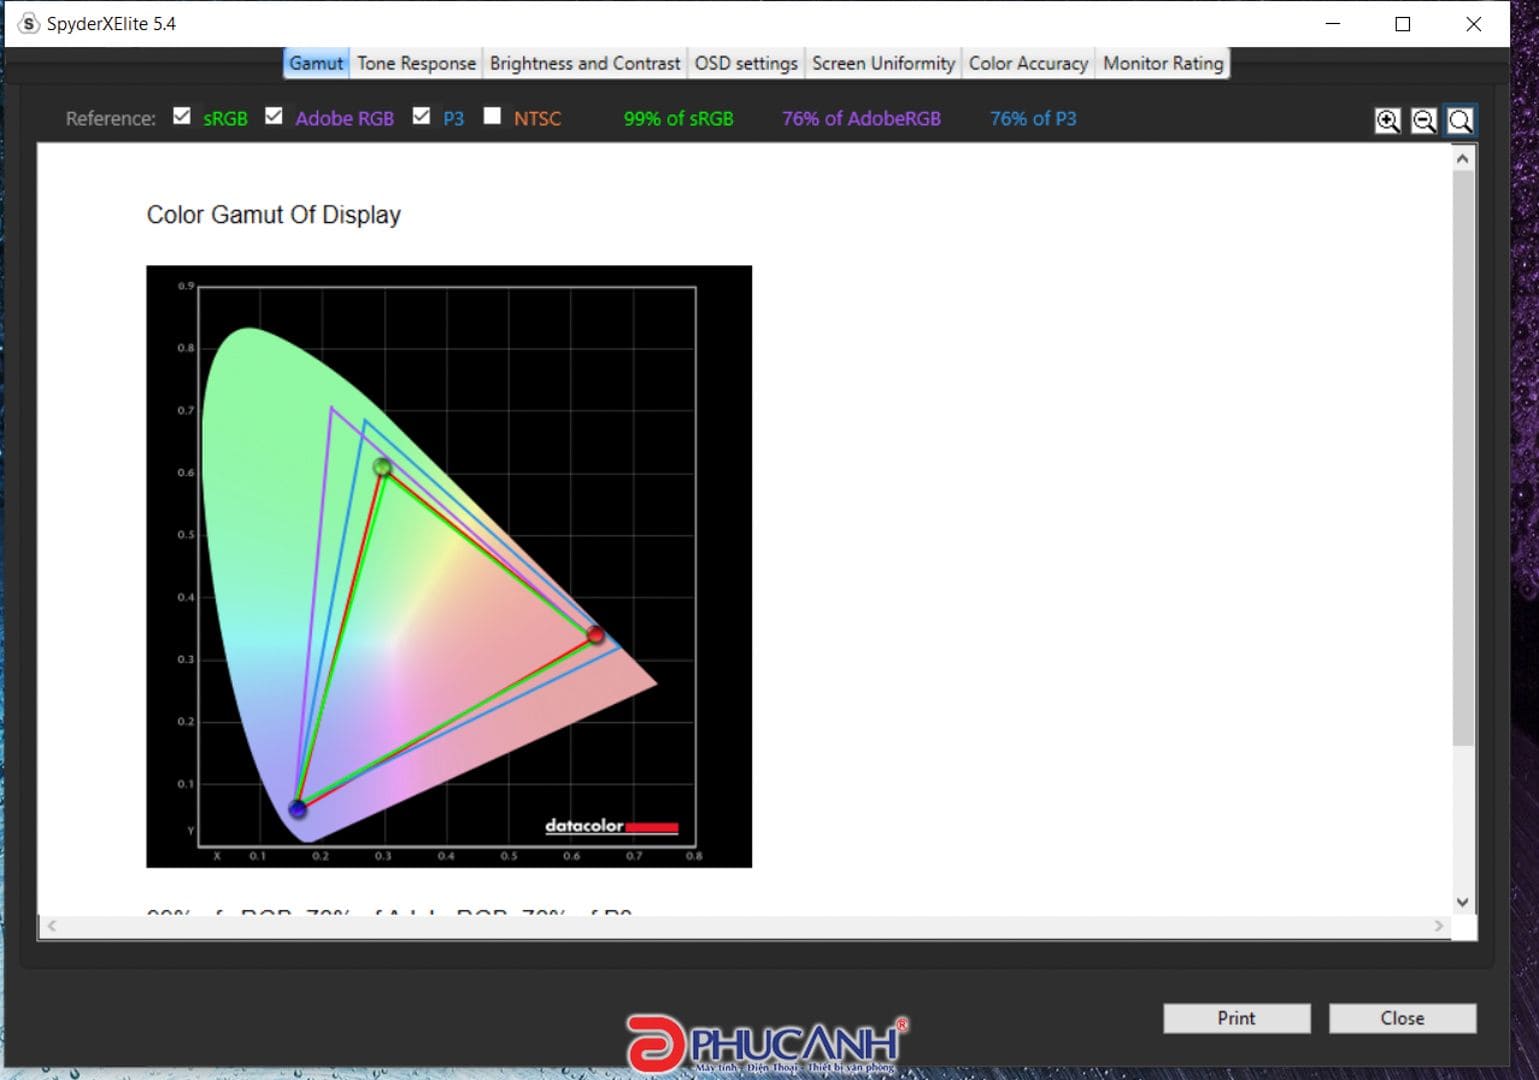Switch to the OSD settings tab
Image resolution: width=1539 pixels, height=1080 pixels.
click(746, 63)
